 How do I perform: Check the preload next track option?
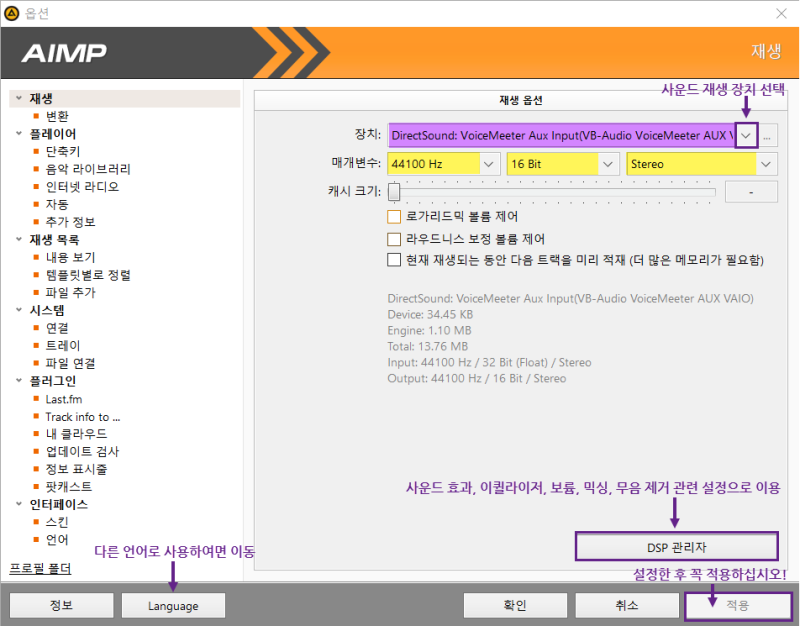click(395, 260)
